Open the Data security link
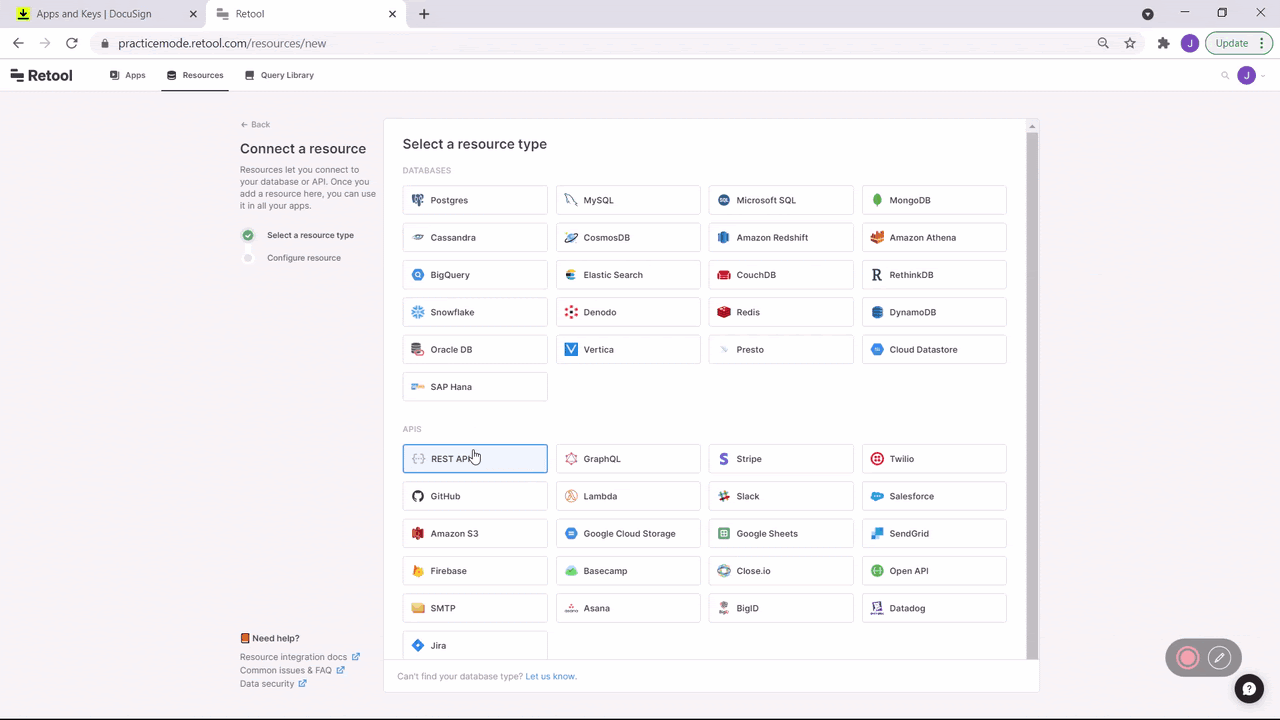This screenshot has width=1280, height=720. pos(273,684)
